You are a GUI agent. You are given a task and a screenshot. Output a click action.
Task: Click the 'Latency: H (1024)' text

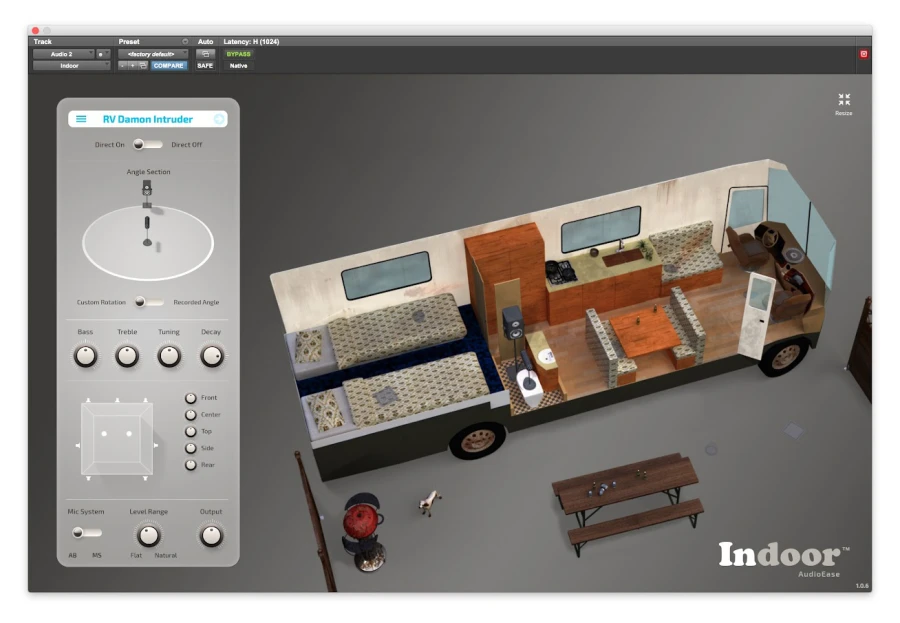(251, 41)
